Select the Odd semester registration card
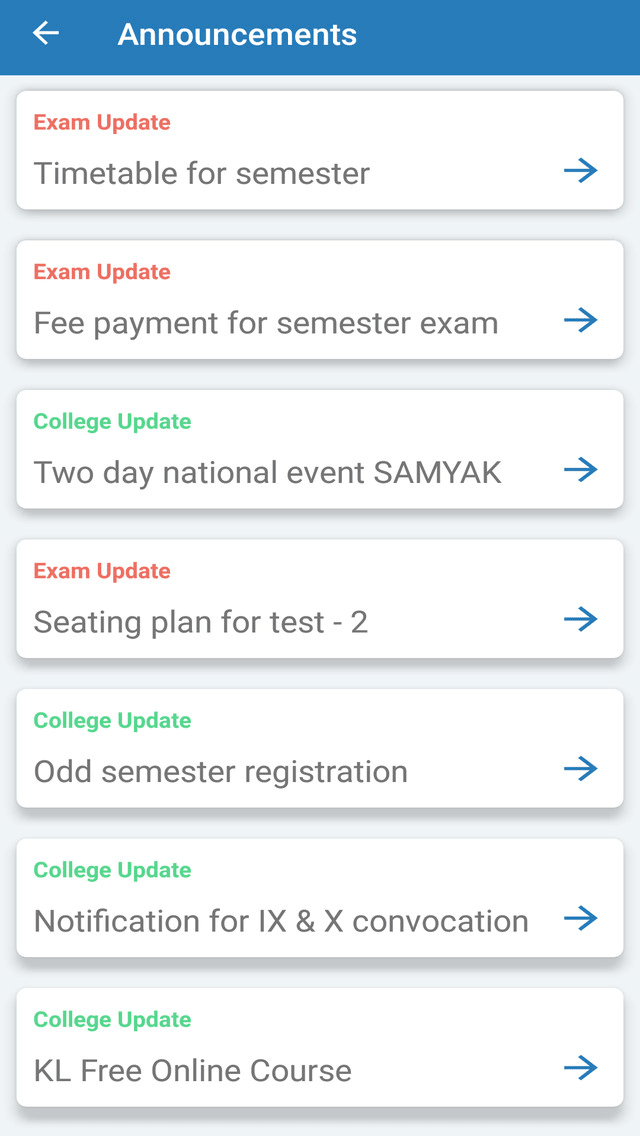Viewport: 640px width, 1136px height. pos(300,748)
